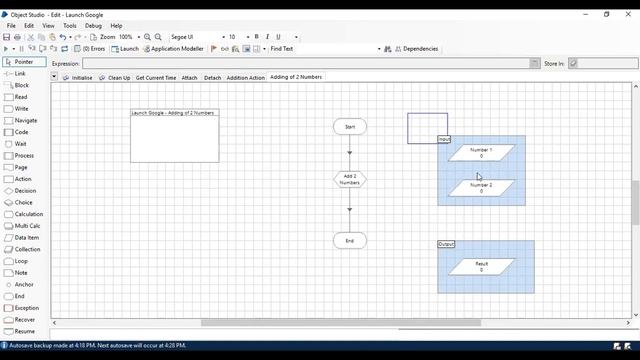
Task: Toggle underline formatting
Action: [278, 37]
